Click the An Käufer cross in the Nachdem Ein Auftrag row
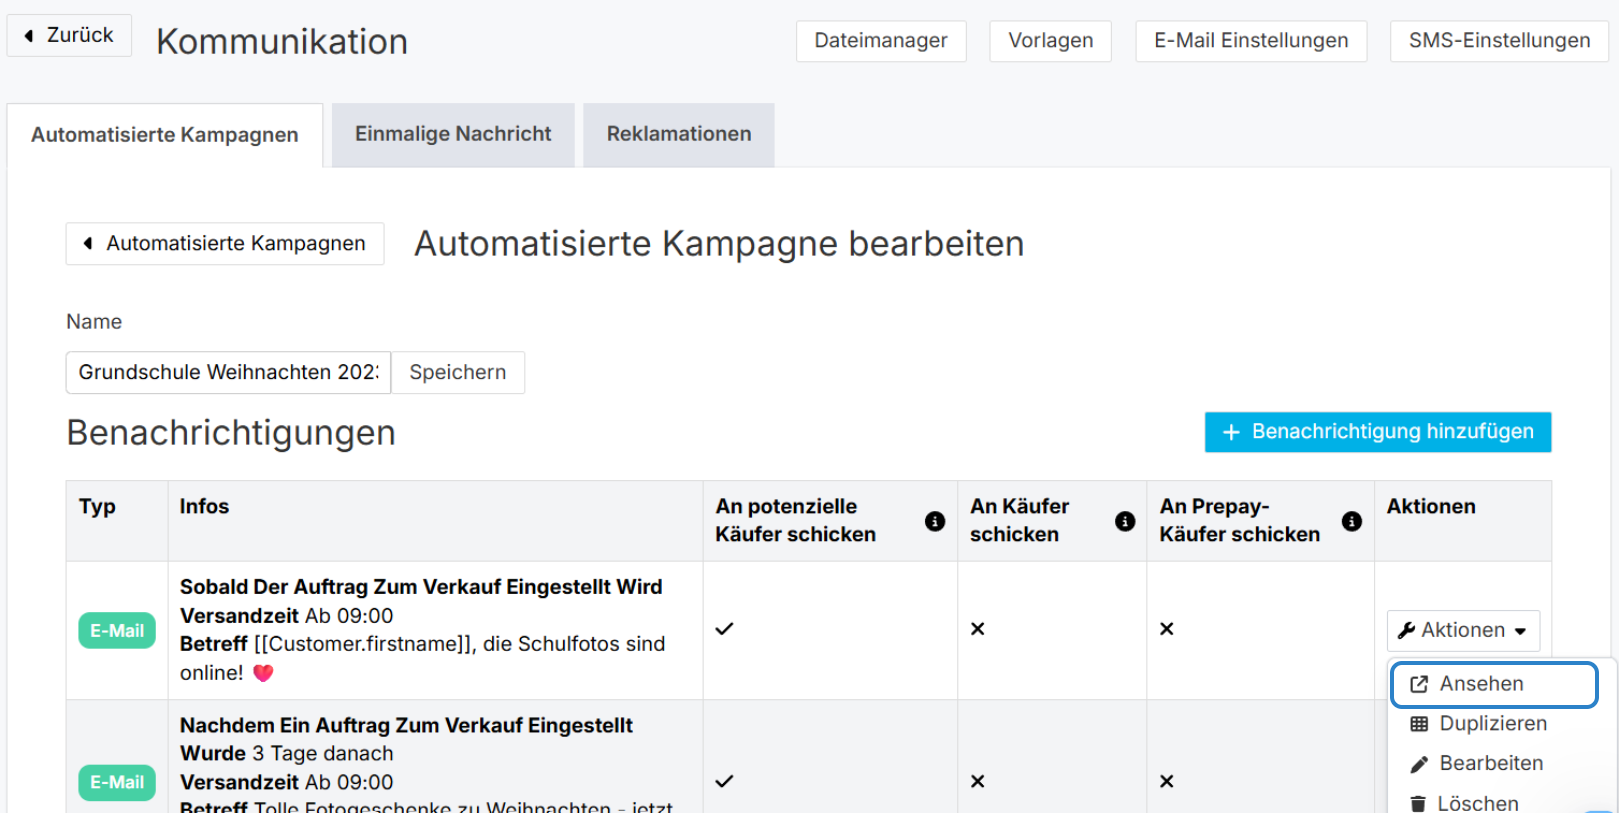The image size is (1619, 813). [978, 781]
